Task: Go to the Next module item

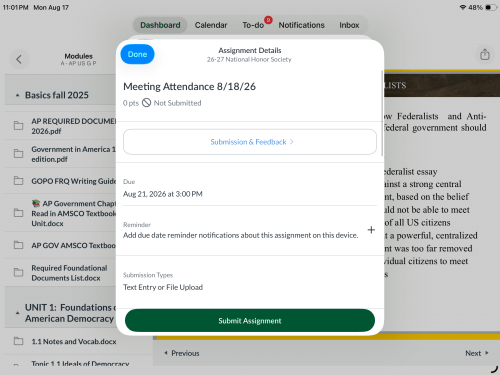Action: pyautogui.click(x=477, y=353)
